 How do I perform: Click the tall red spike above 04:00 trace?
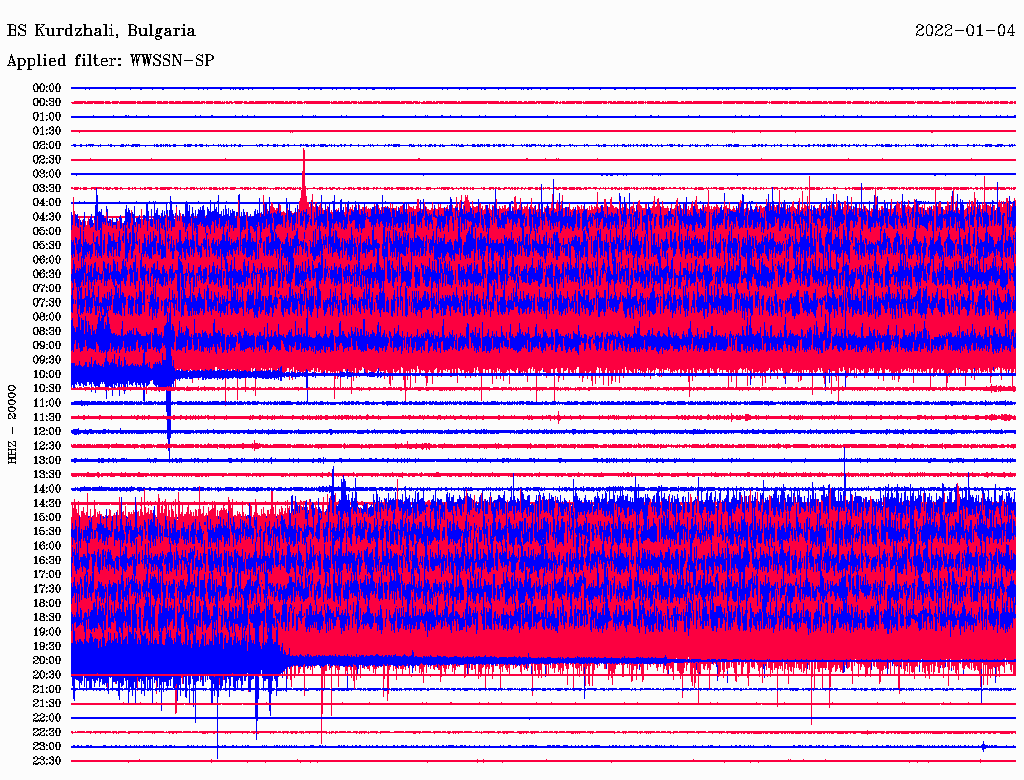coord(304,170)
